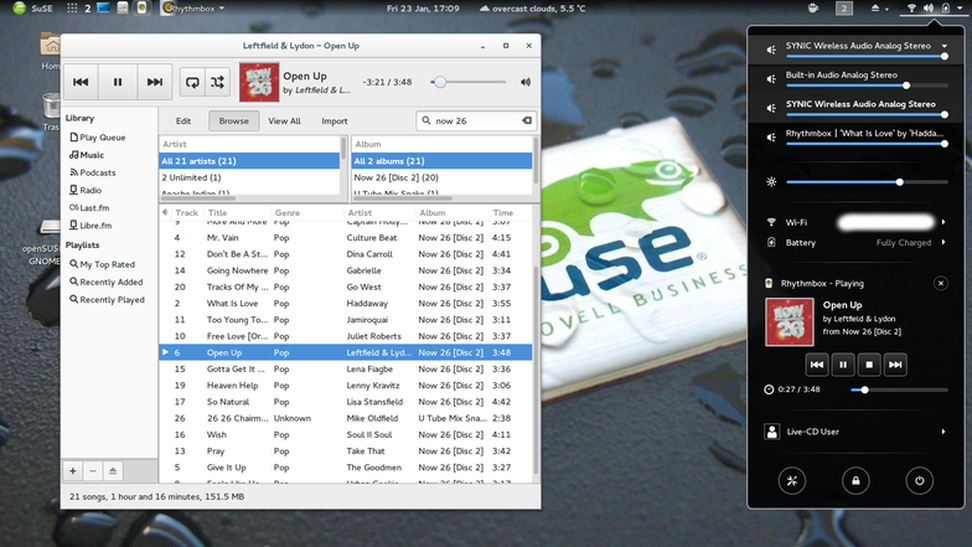Image resolution: width=972 pixels, height=547 pixels.
Task: Click the power off round button
Action: point(919,481)
